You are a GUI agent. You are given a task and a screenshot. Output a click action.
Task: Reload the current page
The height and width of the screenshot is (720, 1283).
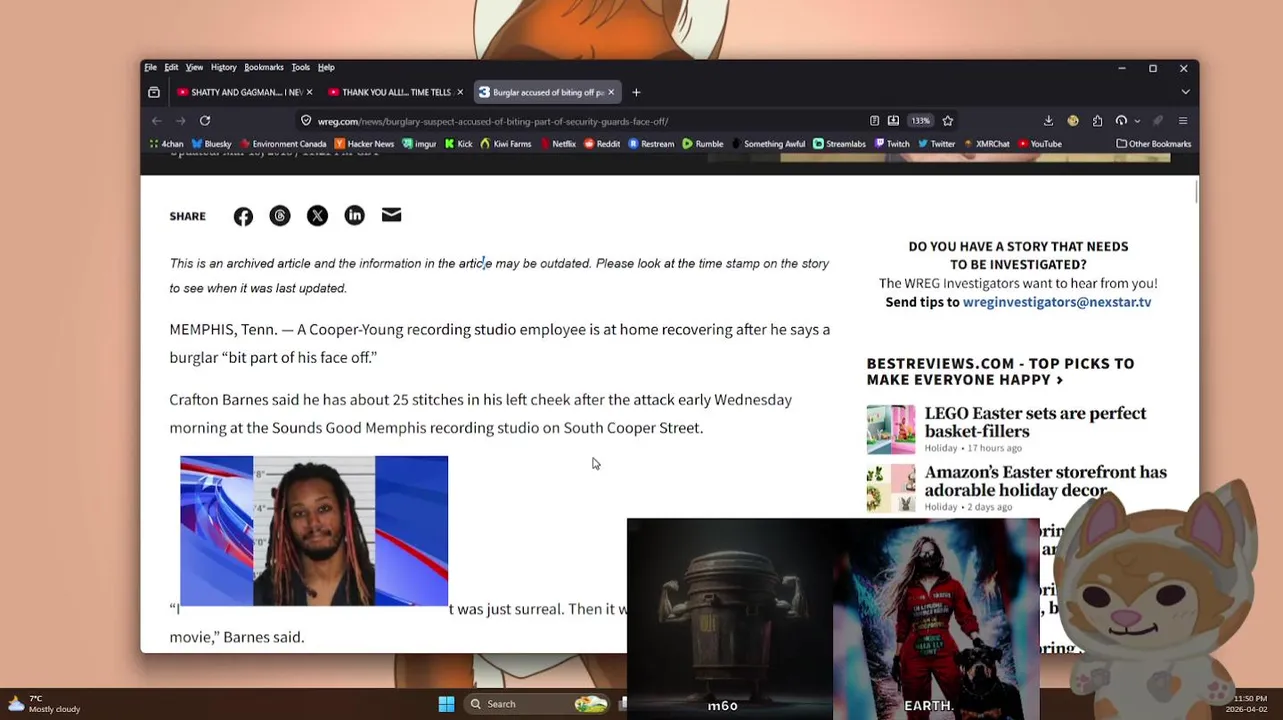[205, 121]
